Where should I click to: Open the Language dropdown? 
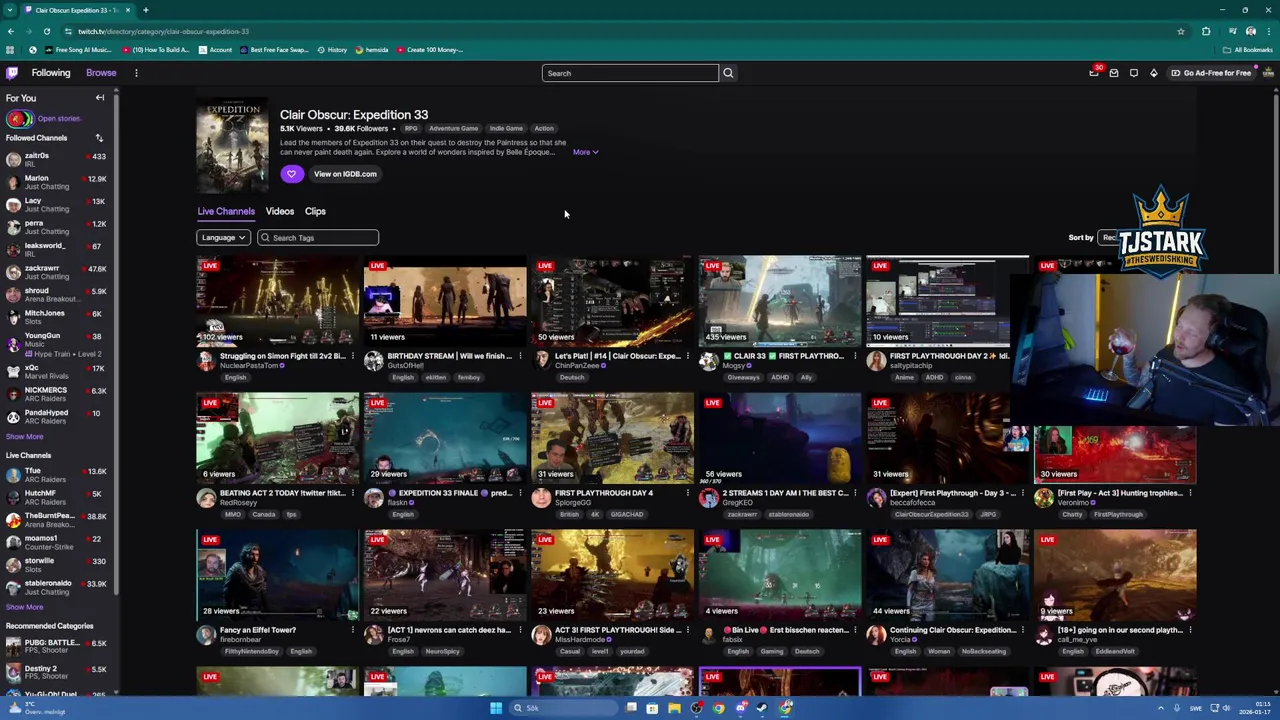(223, 238)
